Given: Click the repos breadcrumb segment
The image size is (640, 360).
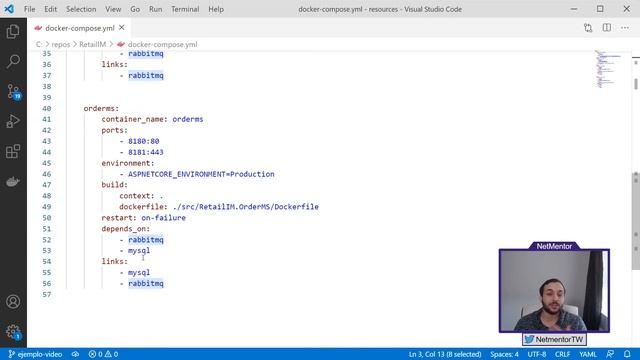Looking at the screenshot, I should pyautogui.click(x=61, y=44).
